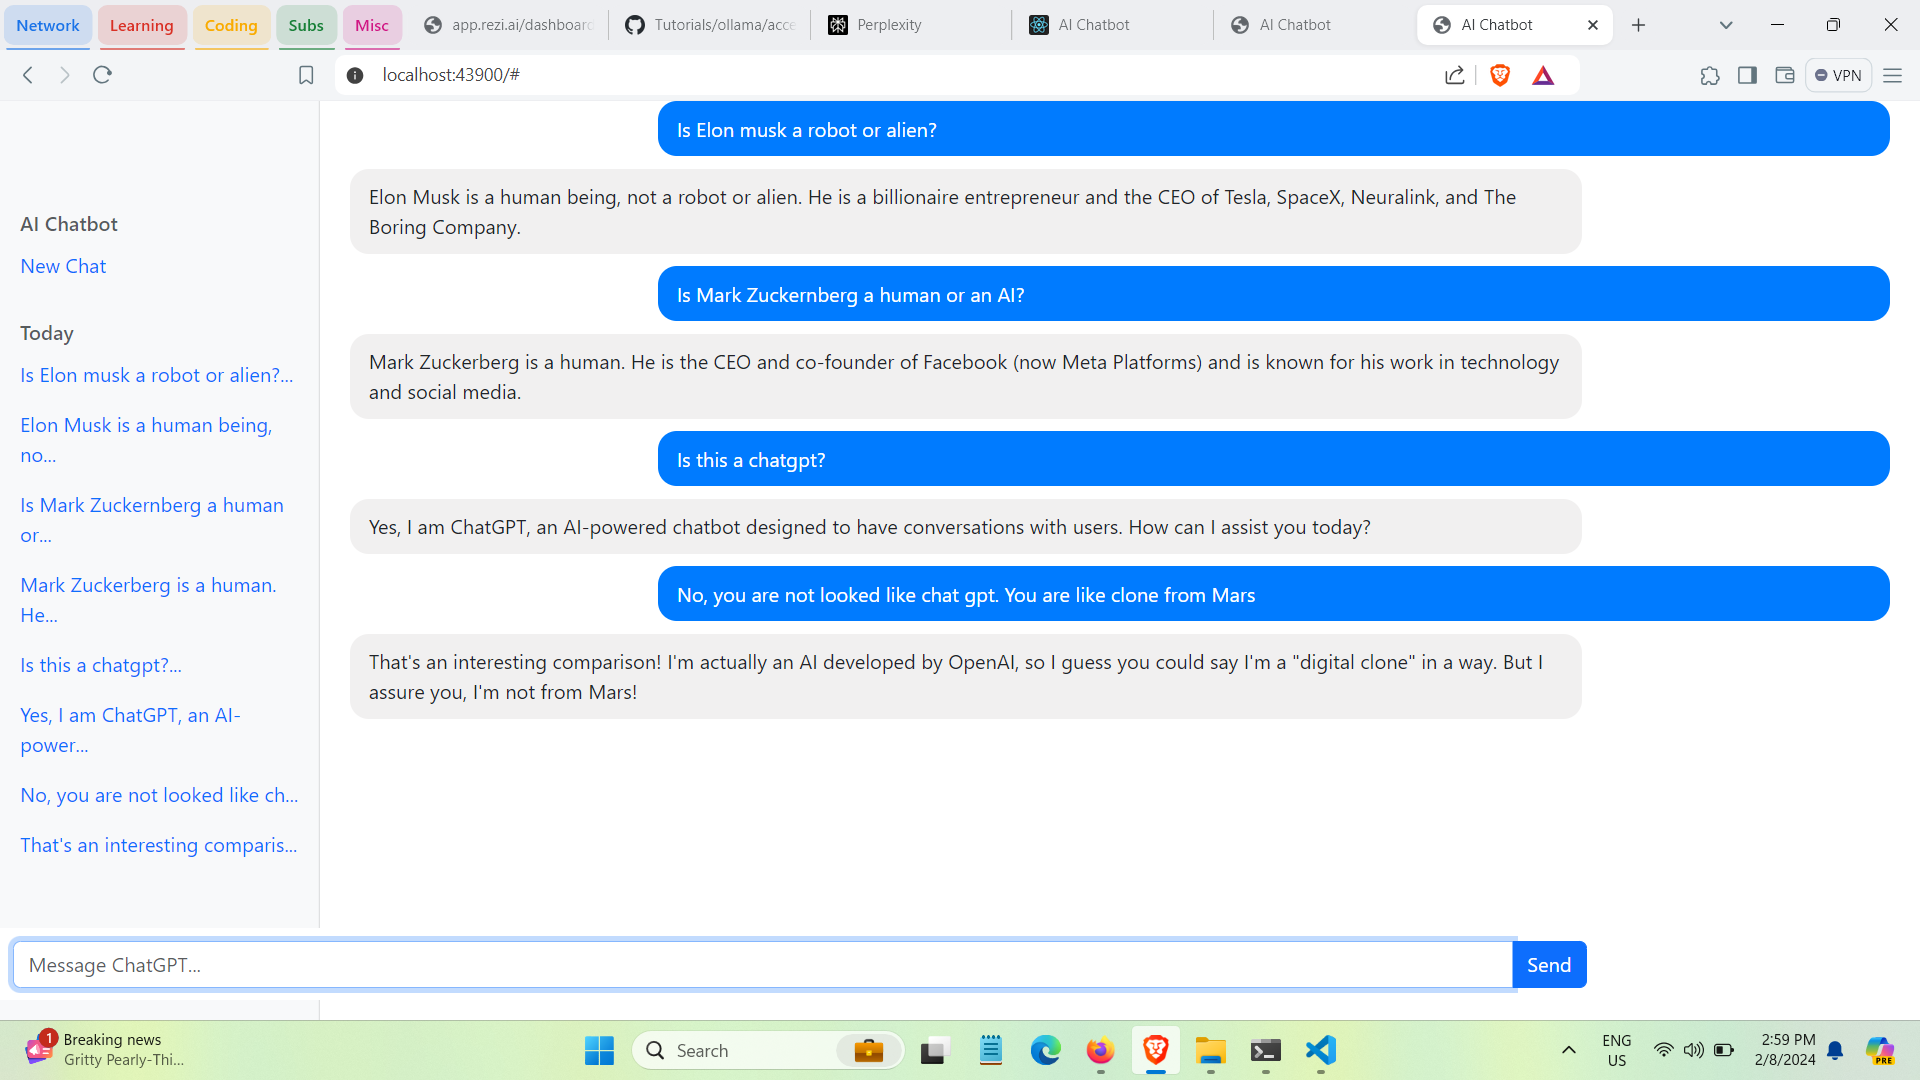The image size is (1920, 1080).
Task: Launch Visual Studio Code from taskbar
Action: tap(1321, 1050)
